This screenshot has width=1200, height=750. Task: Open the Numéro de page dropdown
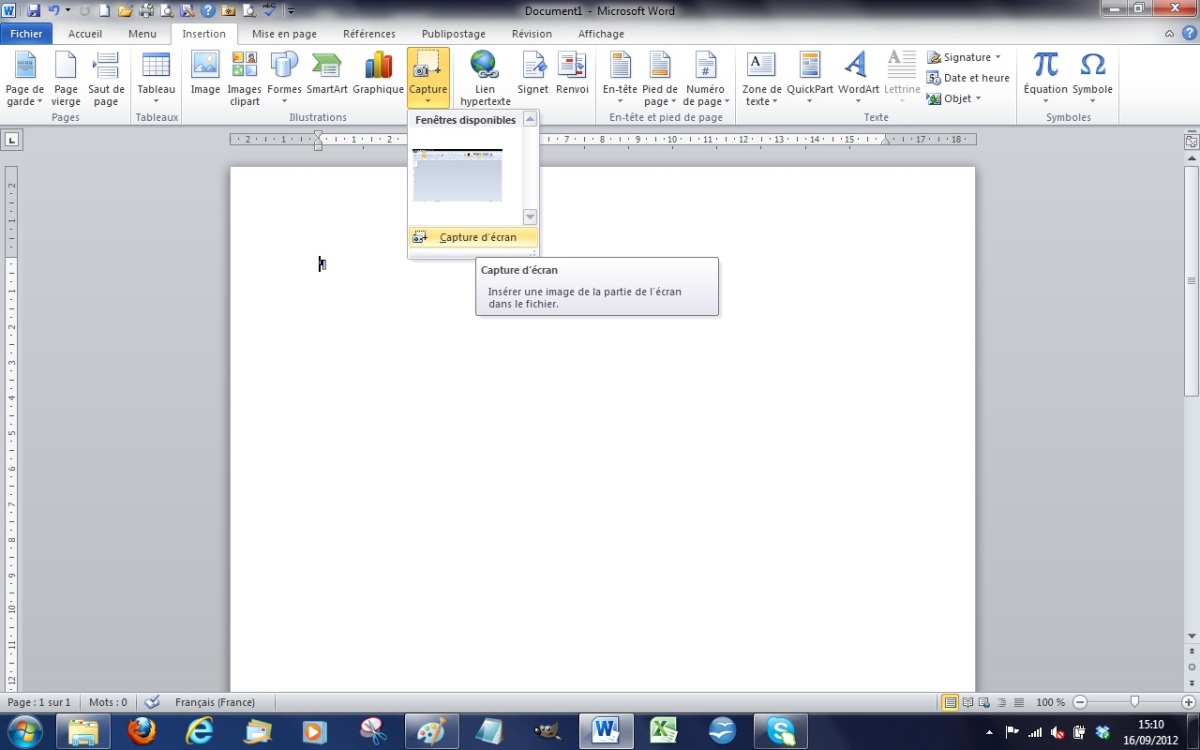click(x=706, y=79)
